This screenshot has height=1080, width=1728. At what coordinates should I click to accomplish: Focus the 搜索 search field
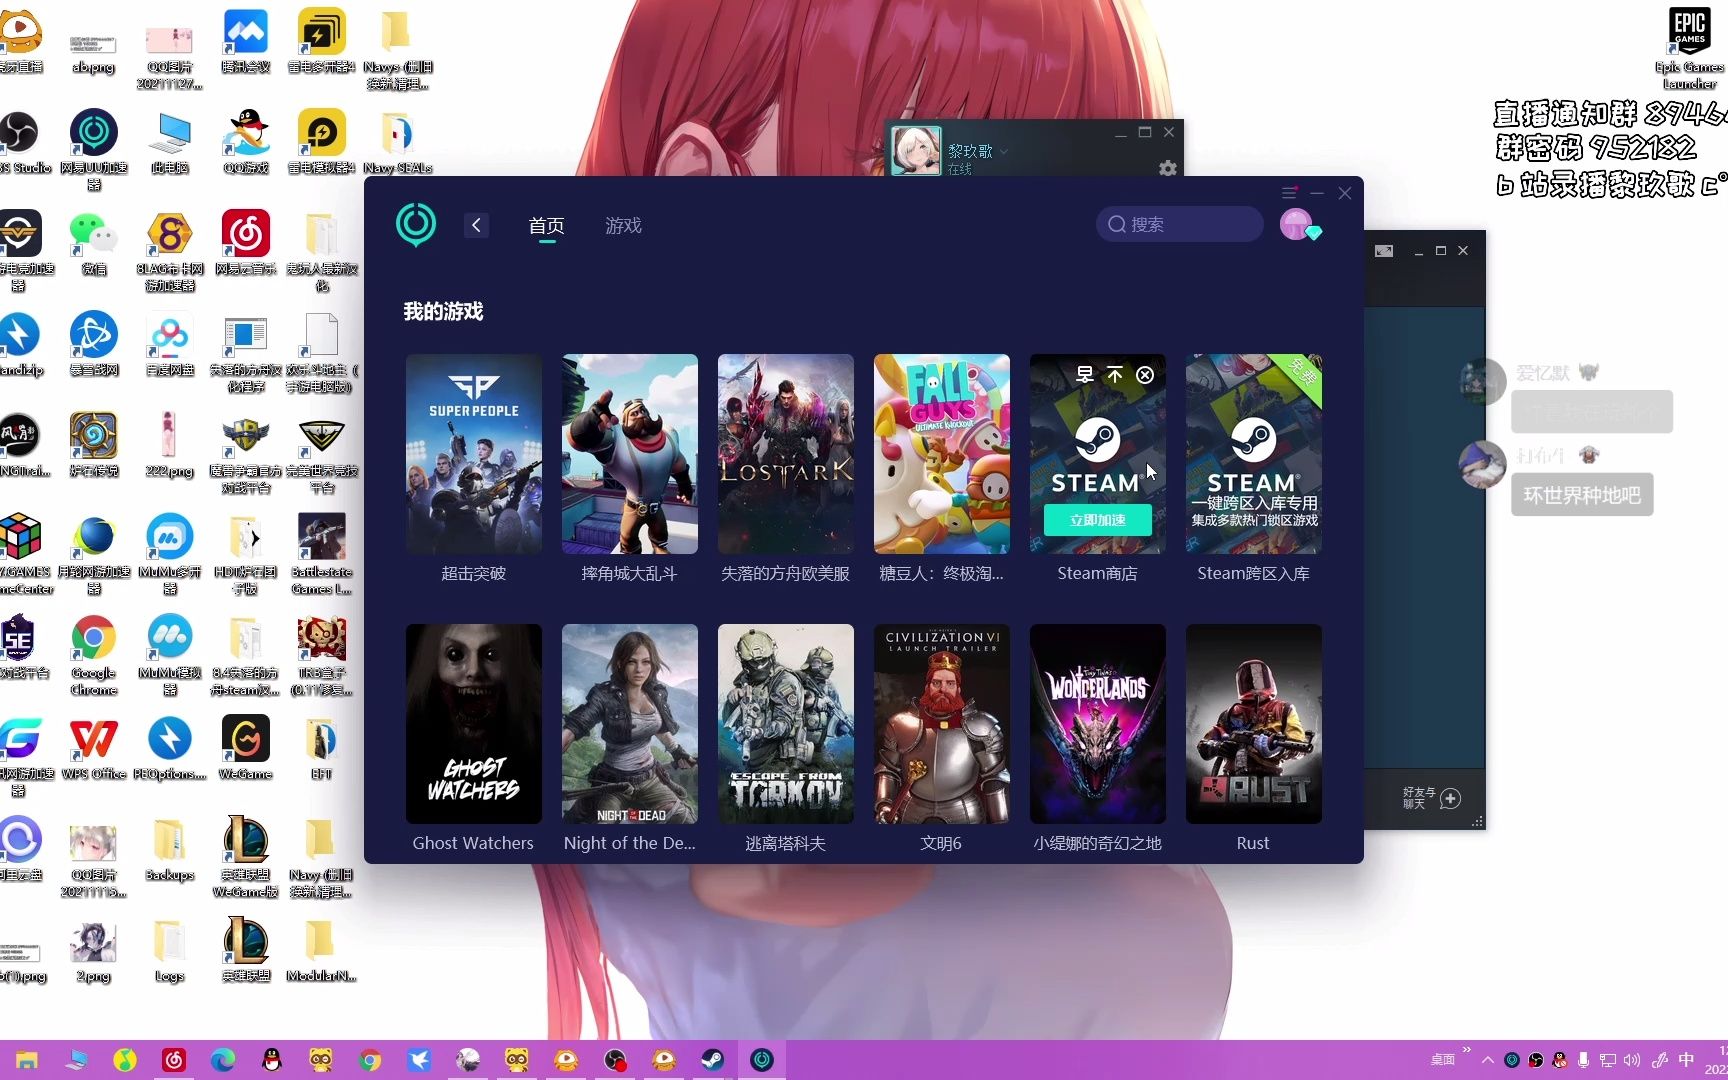point(1180,224)
